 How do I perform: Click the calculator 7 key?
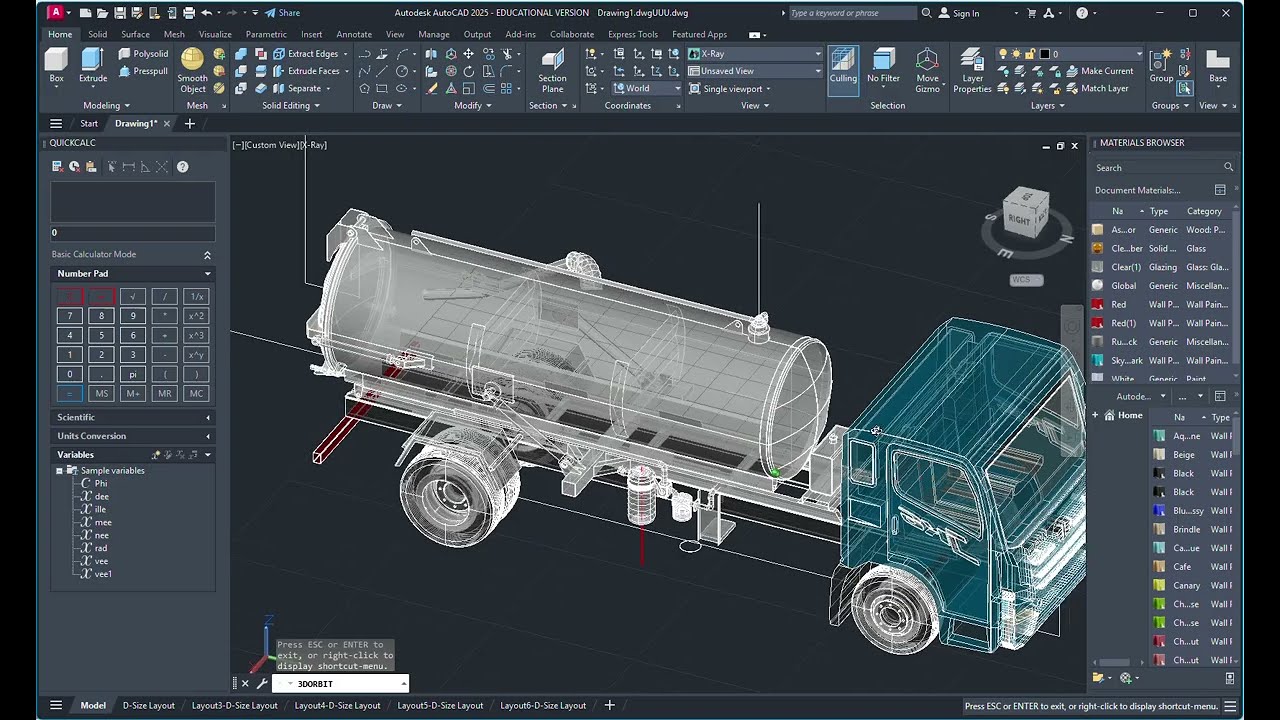coord(69,316)
